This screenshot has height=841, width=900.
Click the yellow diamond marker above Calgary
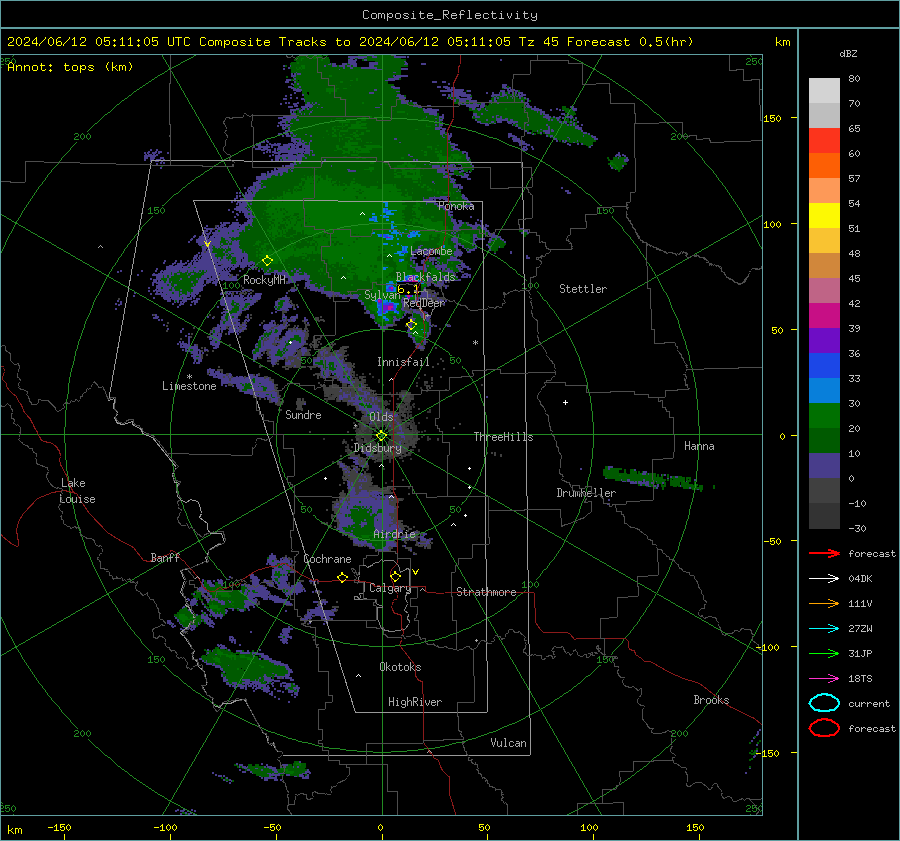pyautogui.click(x=395, y=576)
